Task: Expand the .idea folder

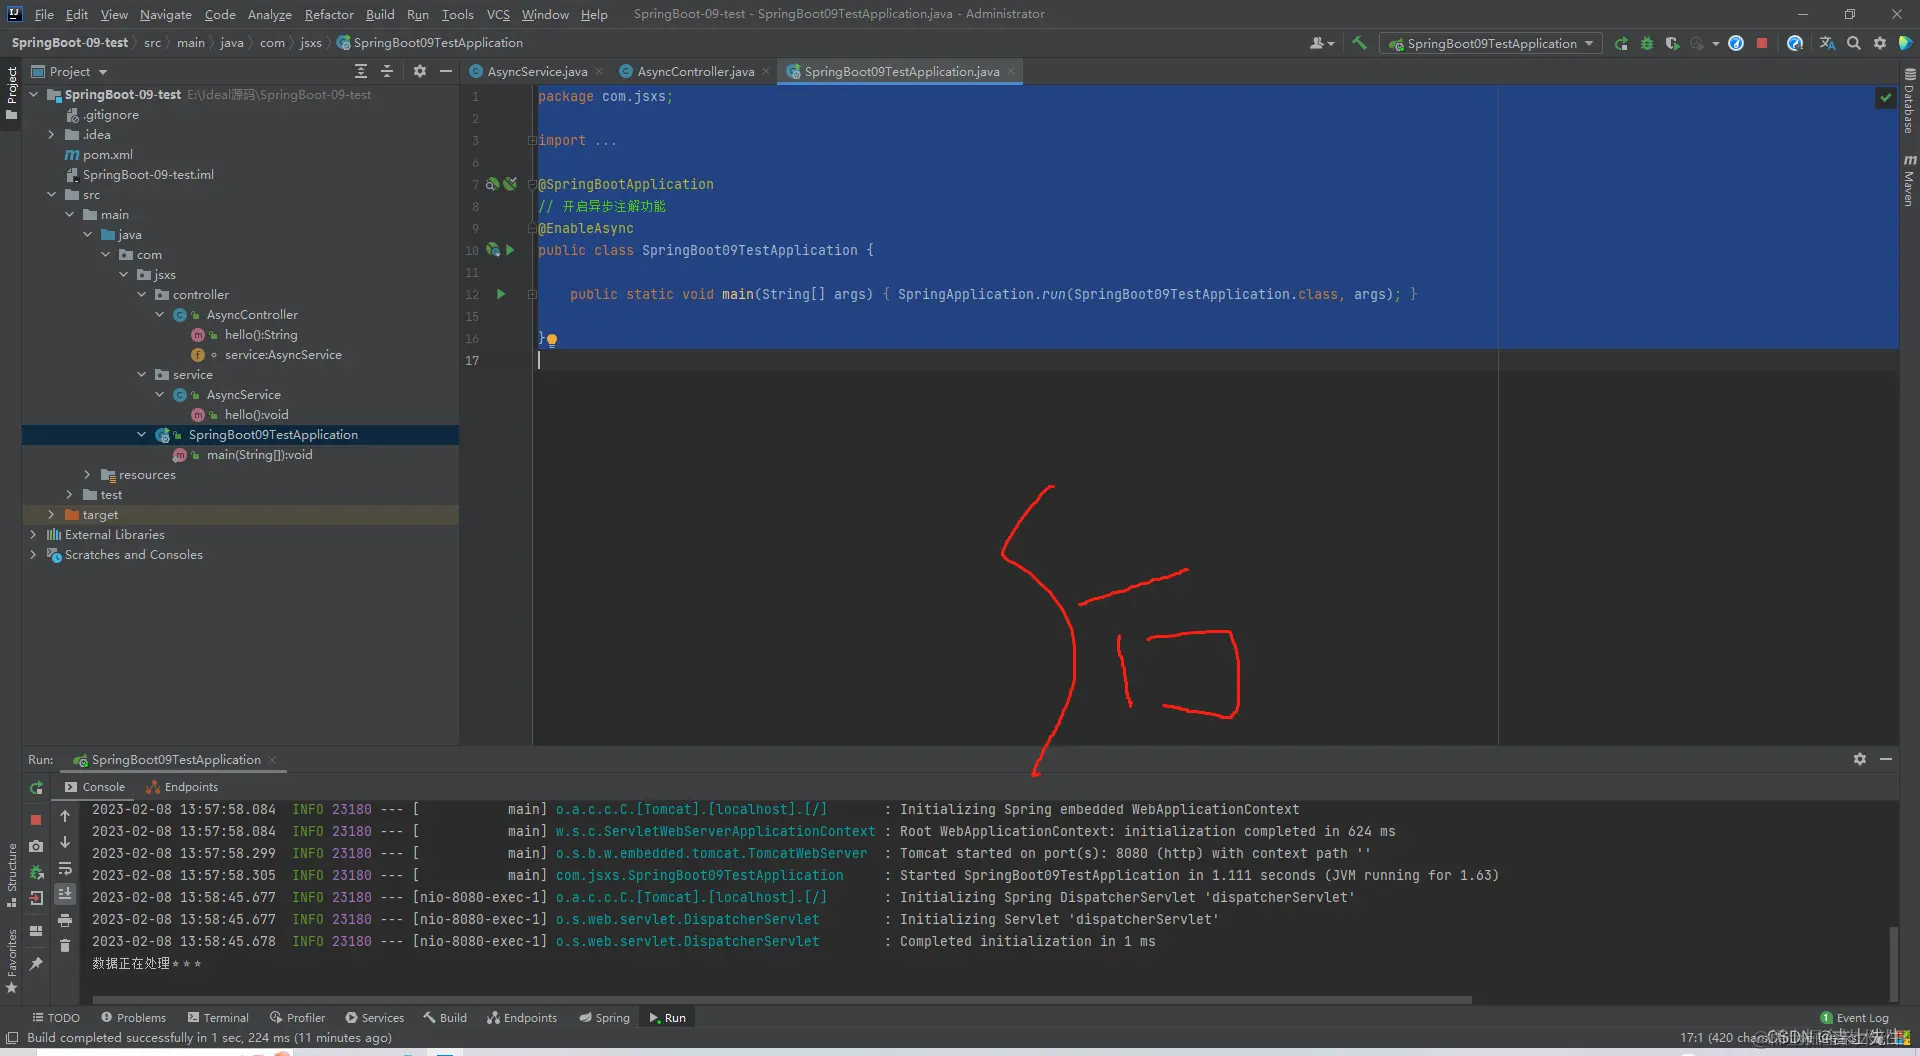Action: pos(51,135)
